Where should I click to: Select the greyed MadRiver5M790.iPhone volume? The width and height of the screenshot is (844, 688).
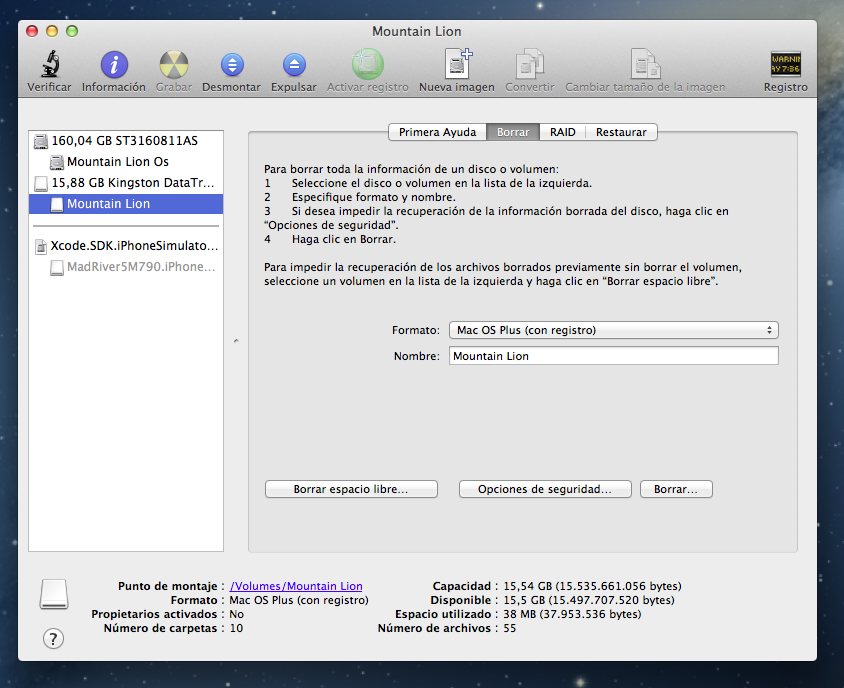coord(126,267)
